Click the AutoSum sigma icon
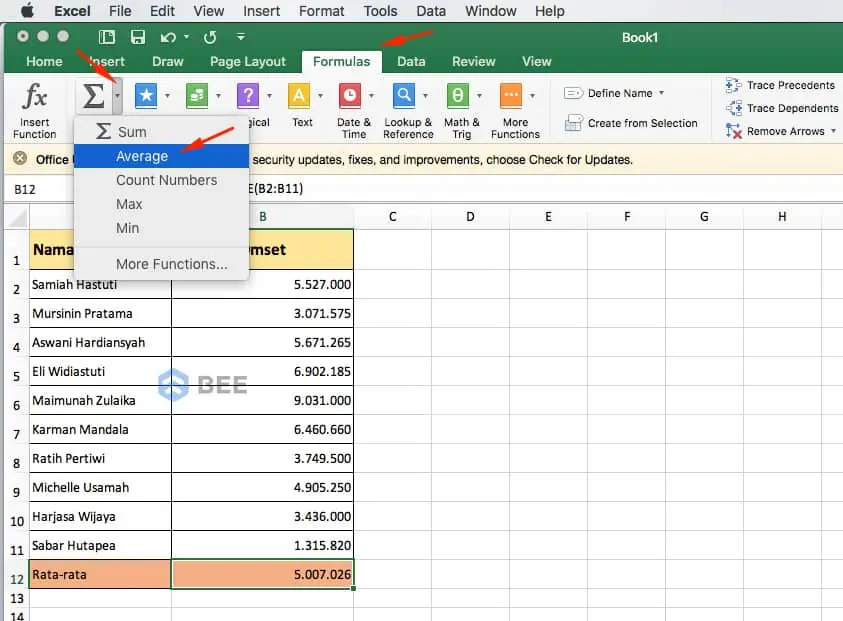Viewport: 843px width, 621px height. (93, 96)
